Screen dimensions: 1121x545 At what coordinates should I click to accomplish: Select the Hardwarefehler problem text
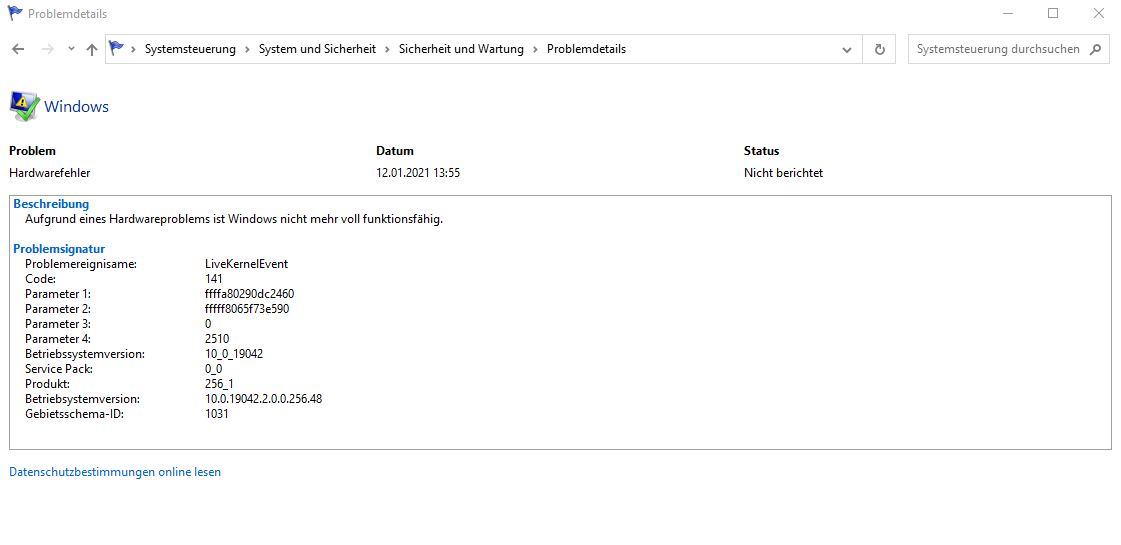coord(50,172)
